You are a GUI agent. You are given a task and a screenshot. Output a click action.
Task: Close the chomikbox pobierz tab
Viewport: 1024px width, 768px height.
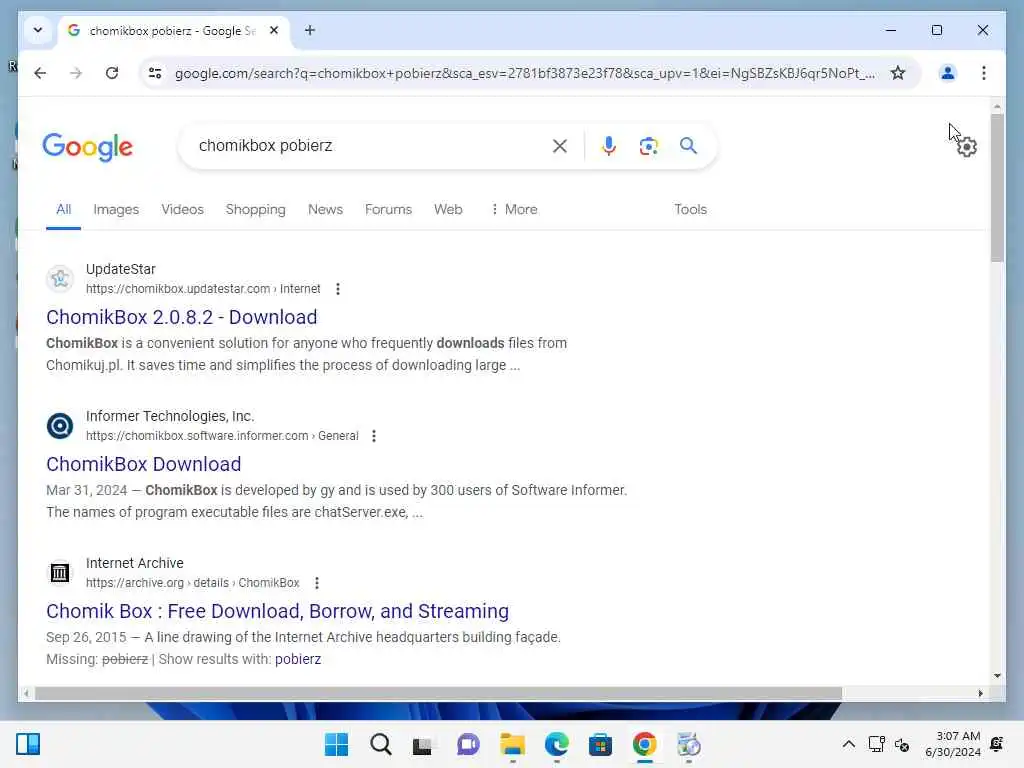(x=274, y=30)
